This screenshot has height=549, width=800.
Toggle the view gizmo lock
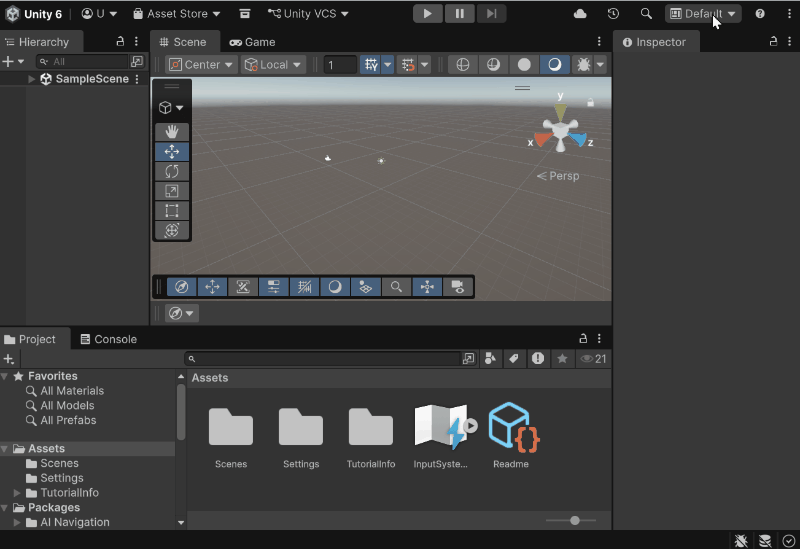(x=590, y=103)
